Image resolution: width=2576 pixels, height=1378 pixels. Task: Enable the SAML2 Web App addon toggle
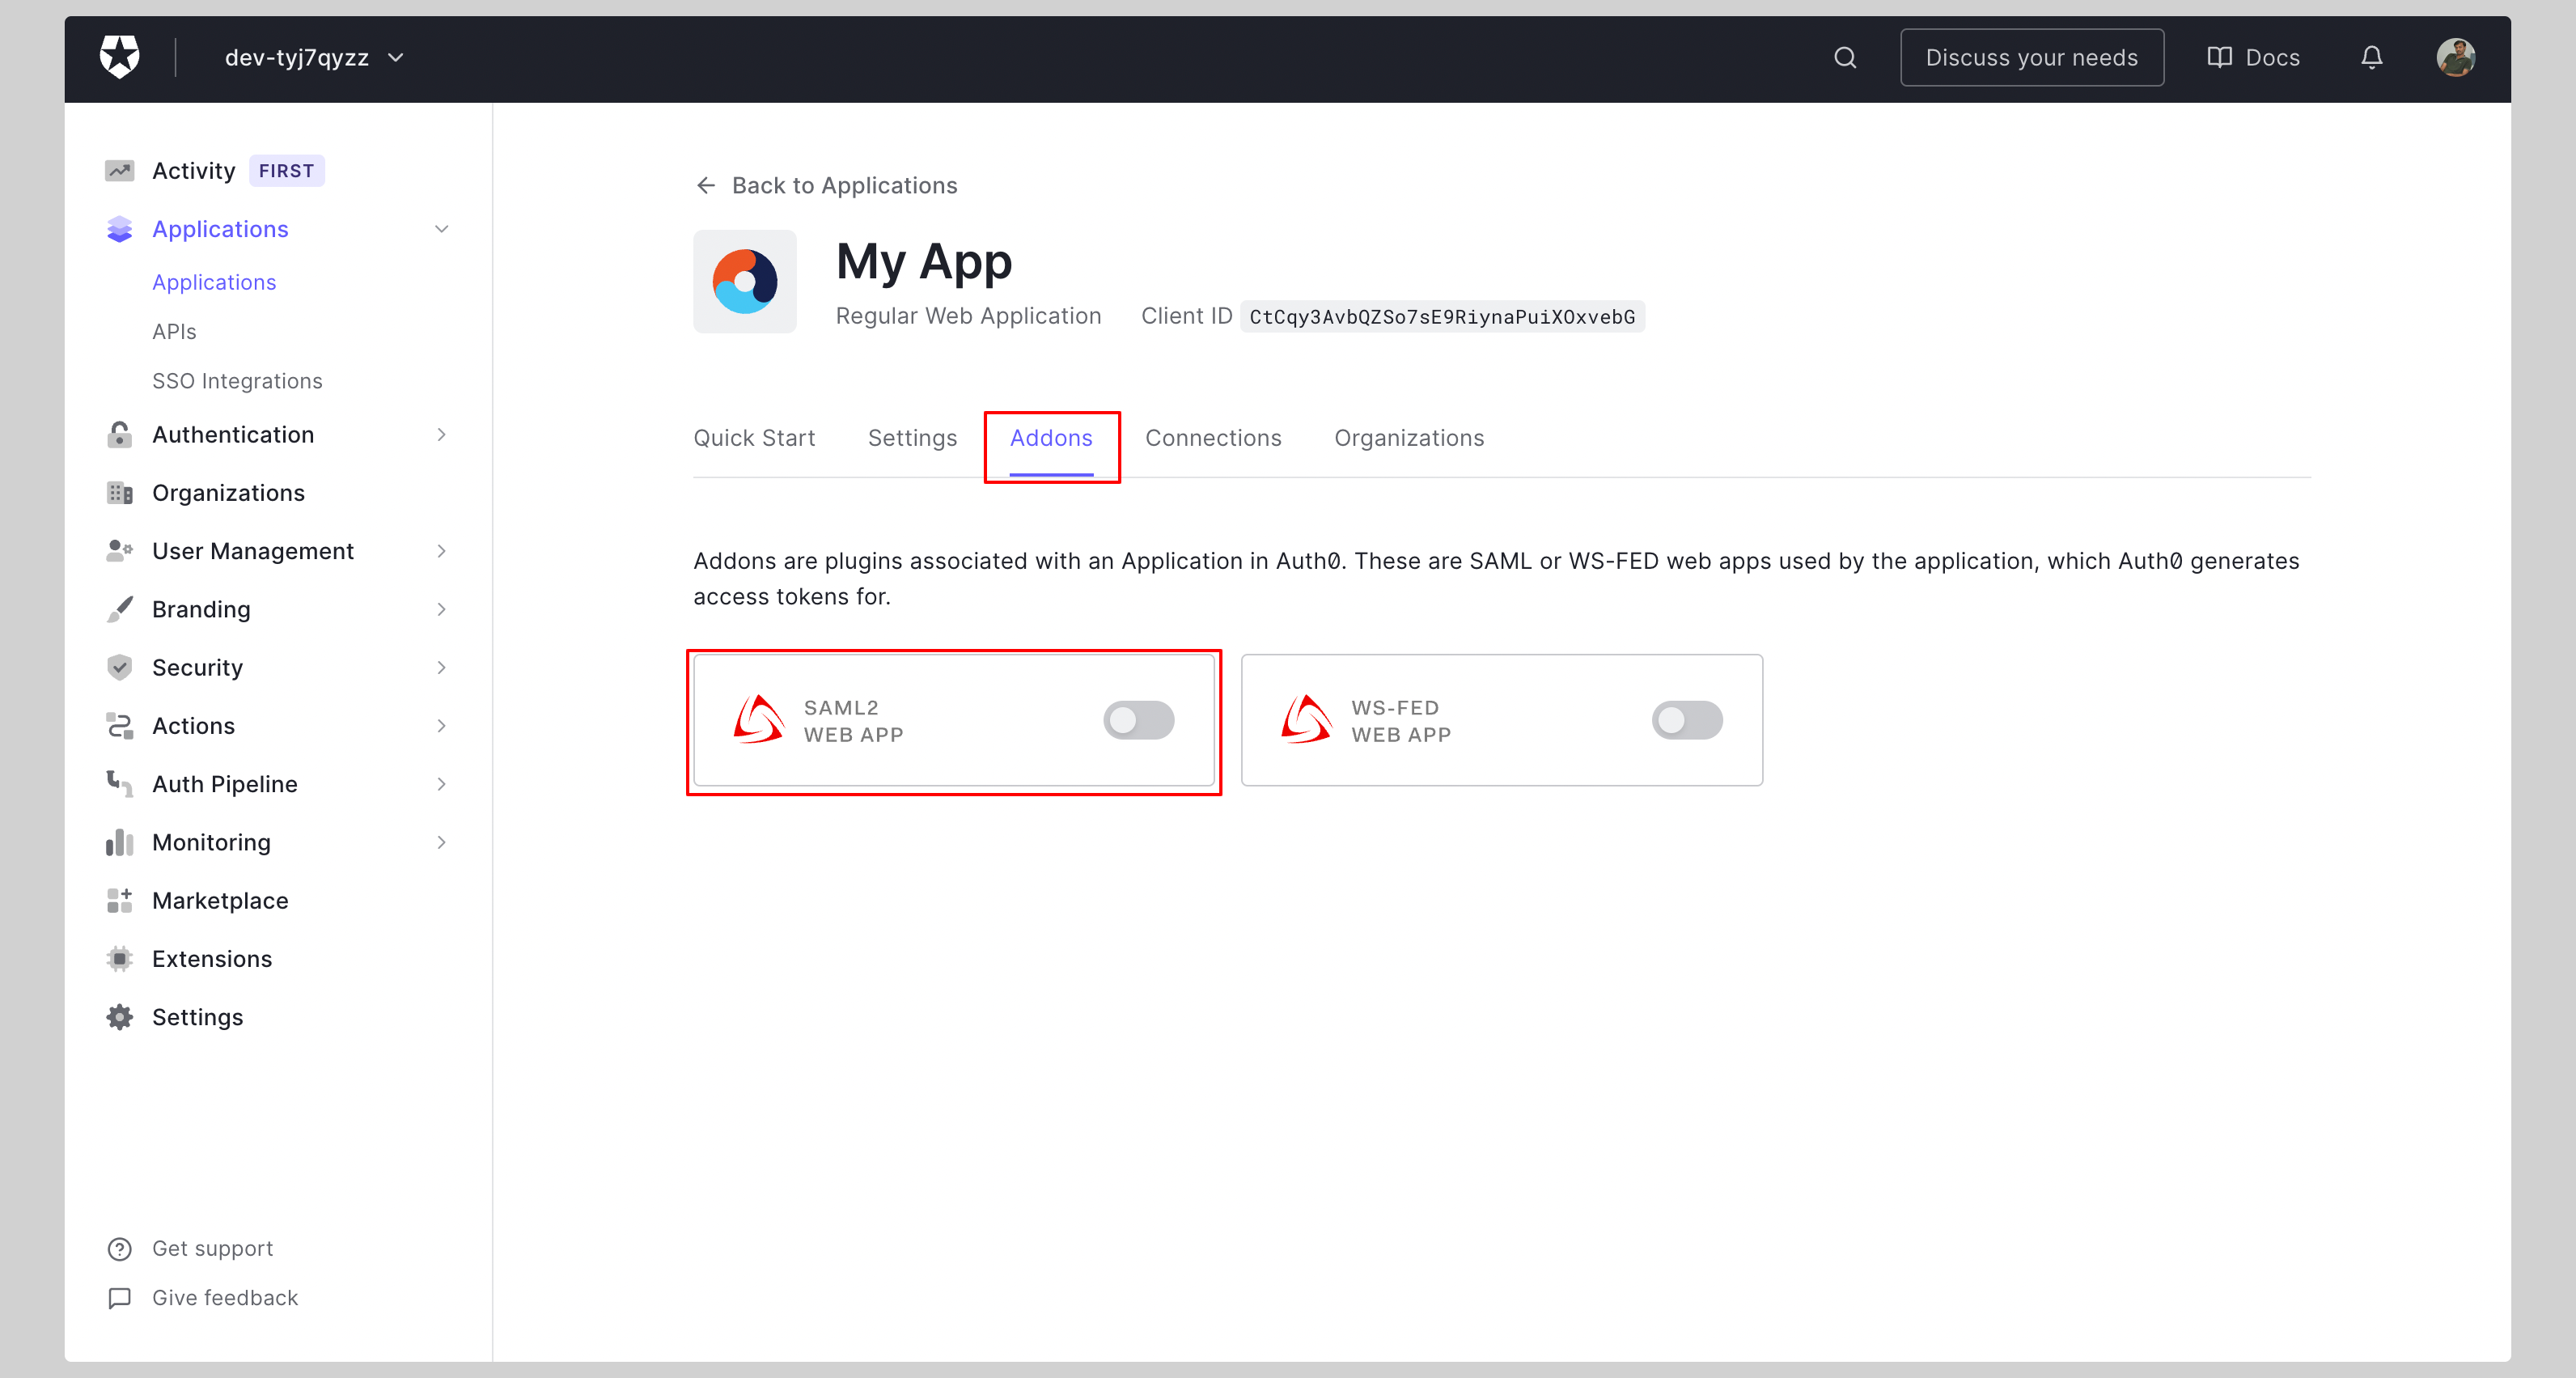click(1138, 720)
